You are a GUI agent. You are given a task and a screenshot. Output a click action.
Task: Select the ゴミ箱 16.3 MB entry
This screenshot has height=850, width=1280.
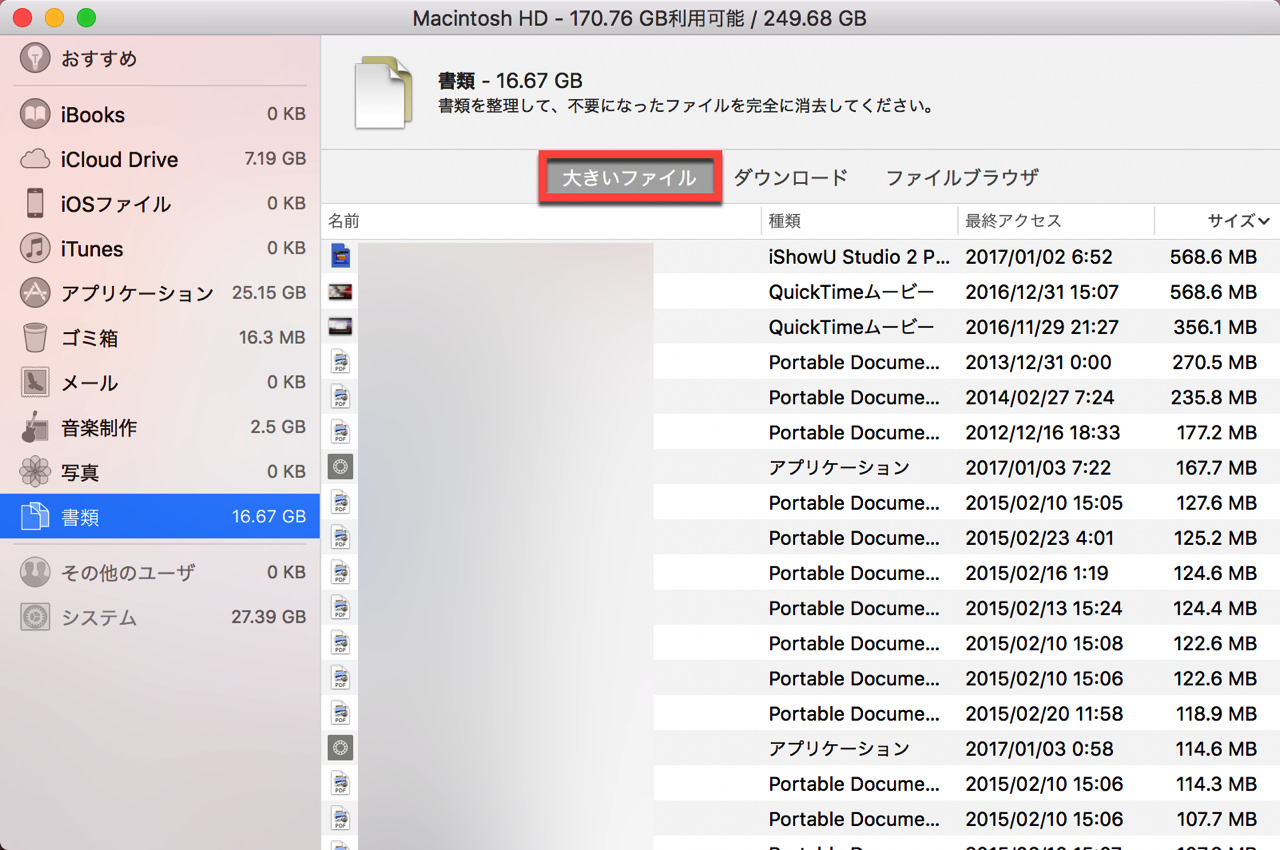[160, 338]
